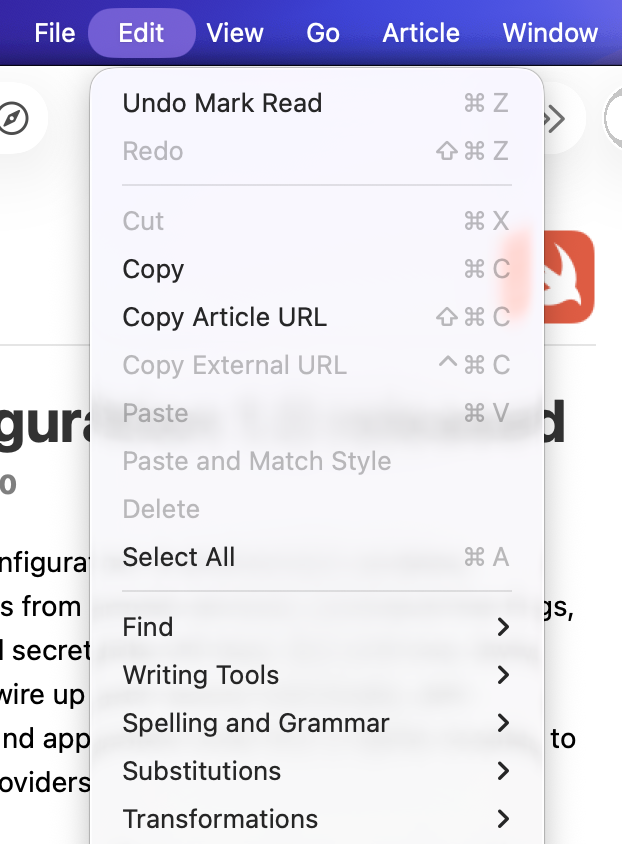Image resolution: width=622 pixels, height=844 pixels.
Task: Click the article headline text
Action: coord(45,423)
